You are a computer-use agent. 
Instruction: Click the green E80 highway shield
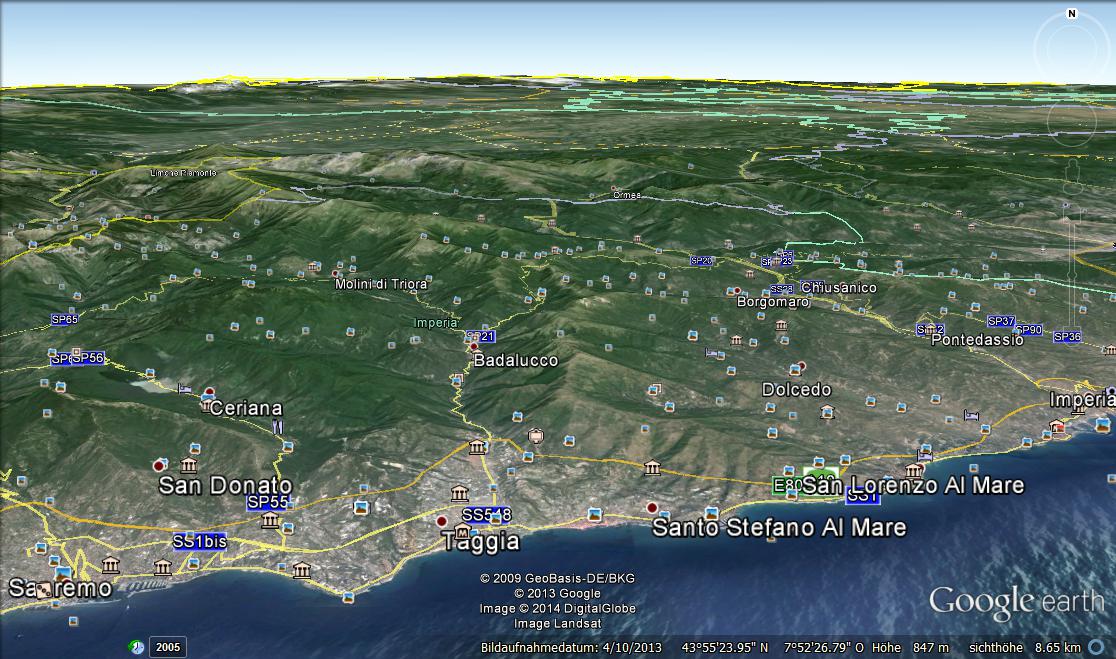(787, 485)
